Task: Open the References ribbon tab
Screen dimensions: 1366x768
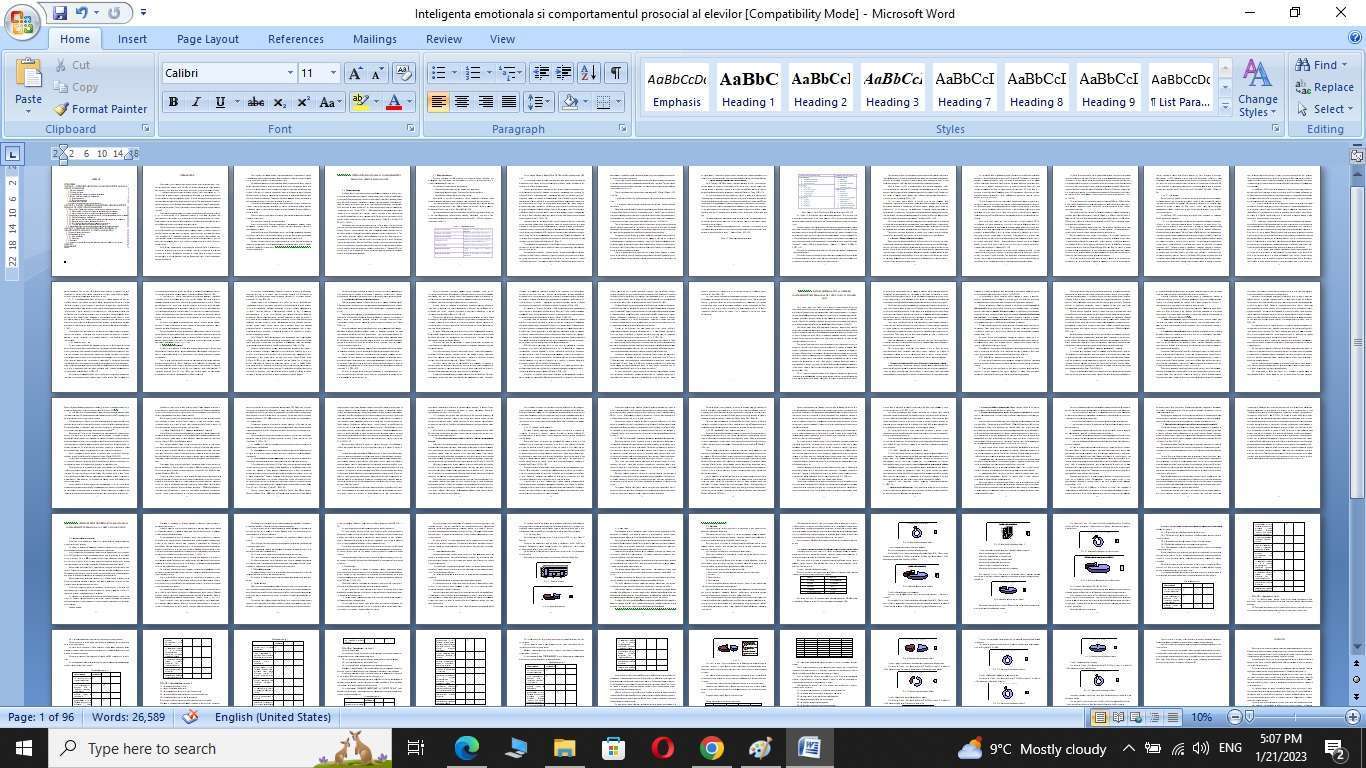Action: pos(295,39)
